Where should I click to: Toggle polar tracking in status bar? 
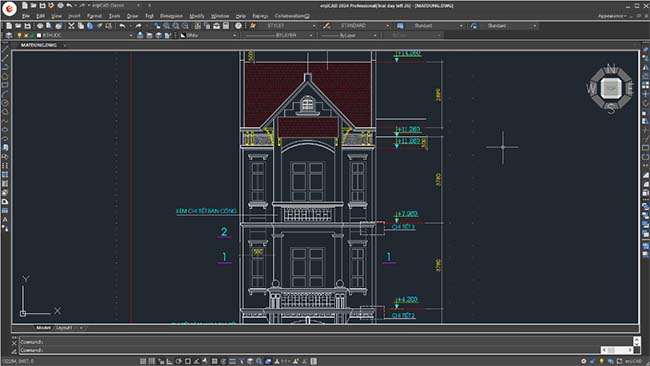(x=179, y=361)
